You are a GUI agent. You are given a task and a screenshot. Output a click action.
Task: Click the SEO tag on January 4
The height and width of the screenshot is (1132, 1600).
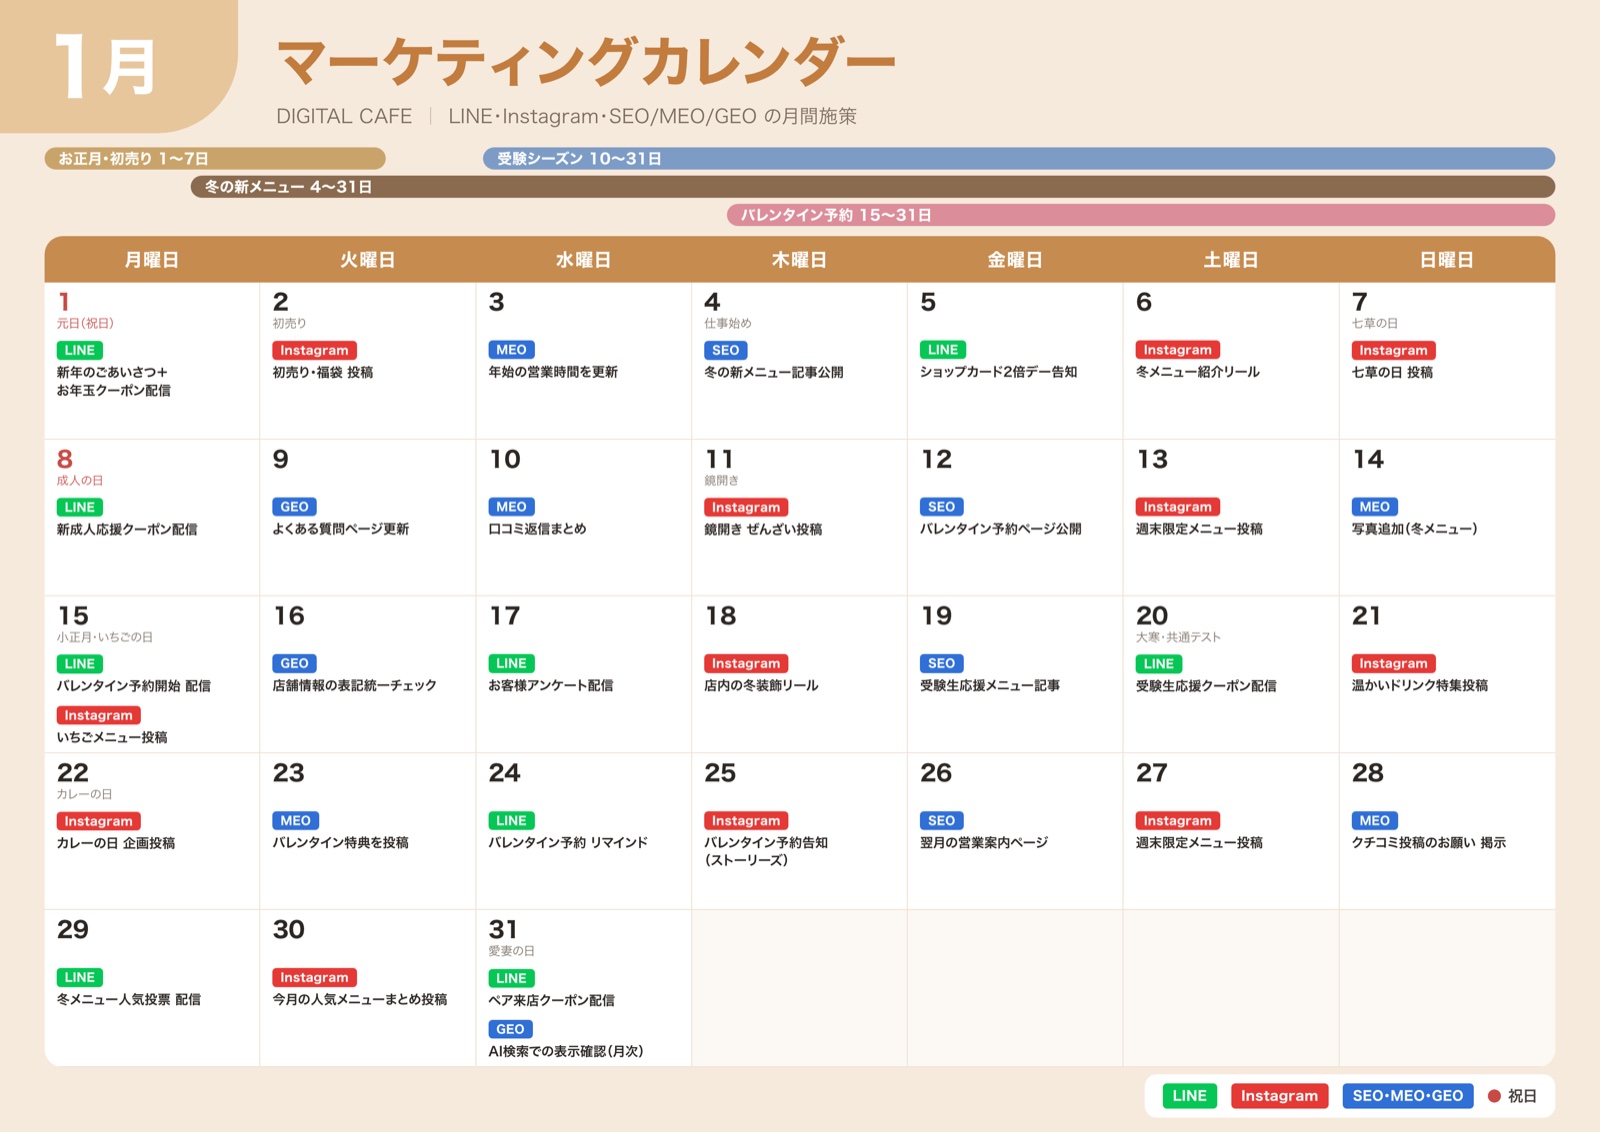(x=726, y=350)
